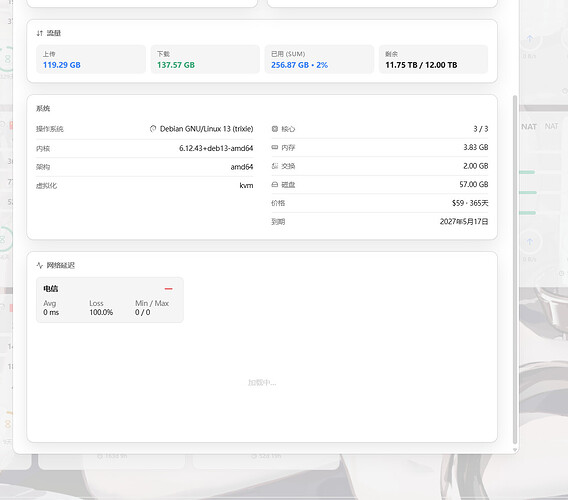568x500 pixels.
Task: Select the 电信 latency monitor card
Action: click(110, 300)
